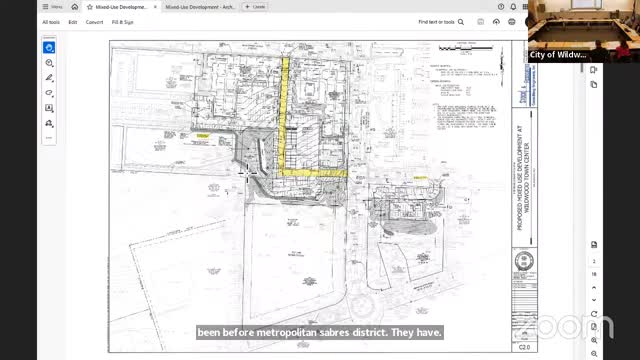Open the Fill & Sign menu item
Screen dimensions: 640x360
pyautogui.click(x=122, y=22)
